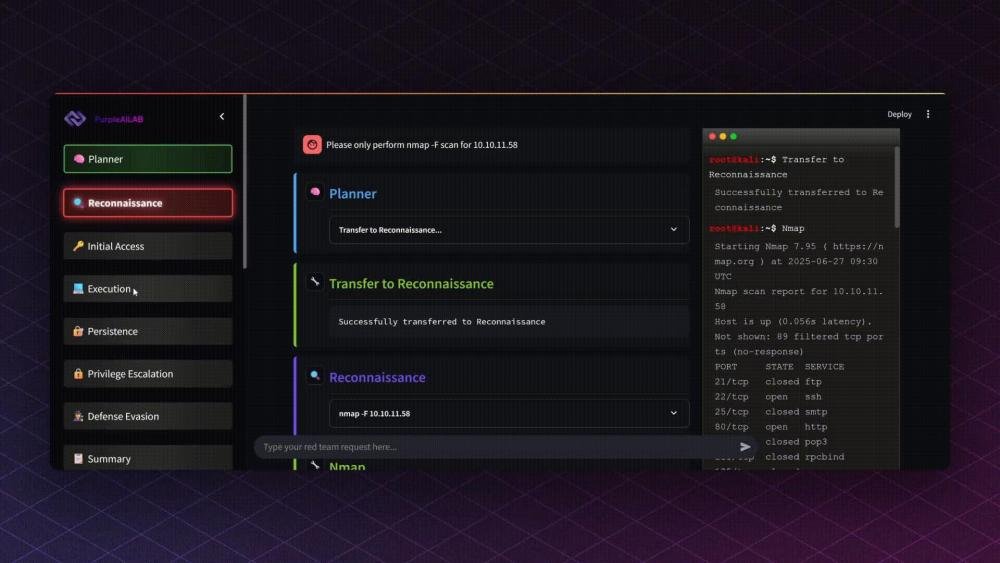Click the wrench icon beside Transfer to Reconnaissance
Image resolution: width=1000 pixels, height=563 pixels.
pyautogui.click(x=315, y=283)
